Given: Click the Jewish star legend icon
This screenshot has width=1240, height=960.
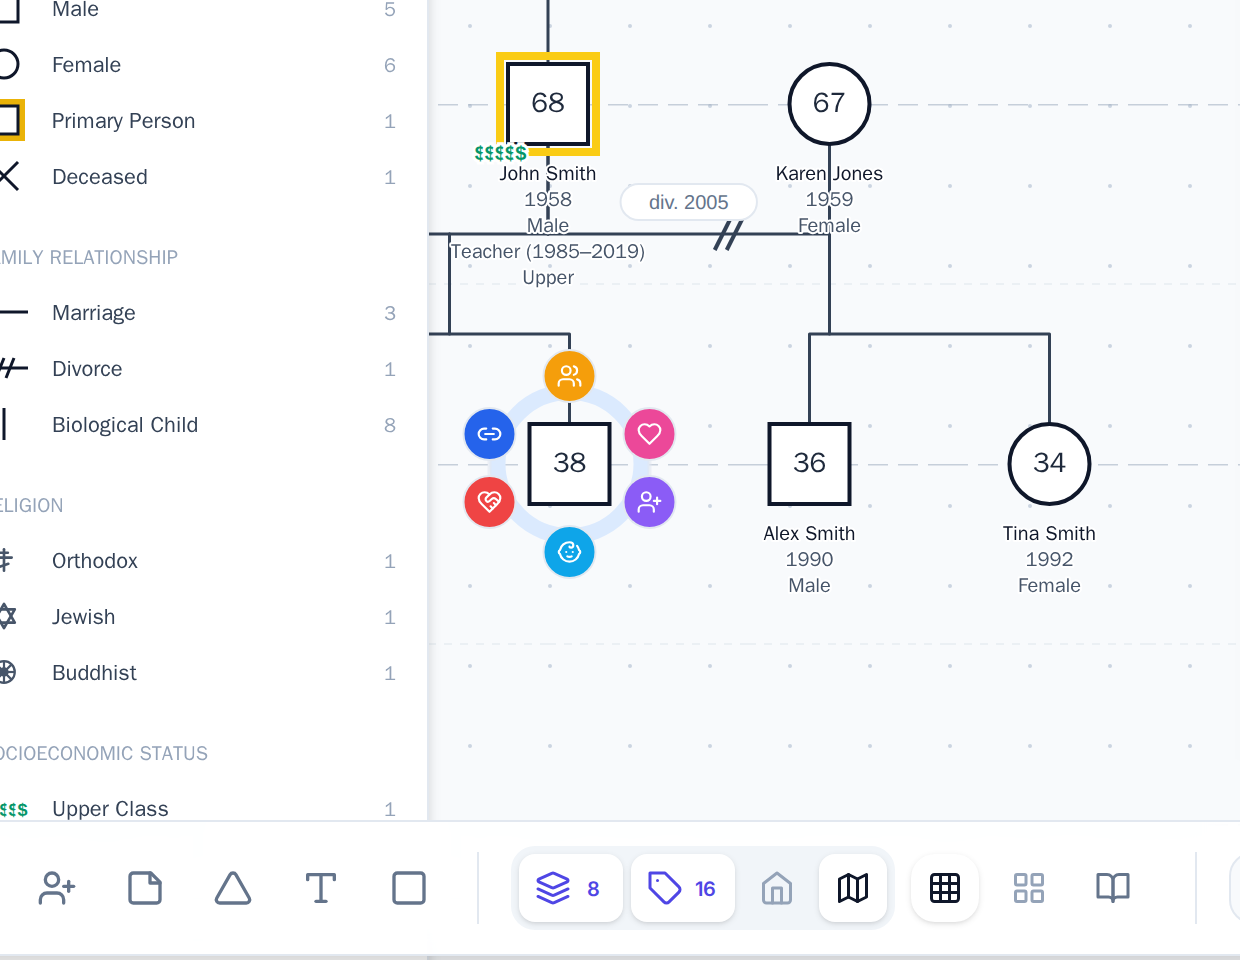Looking at the screenshot, I should point(7,617).
